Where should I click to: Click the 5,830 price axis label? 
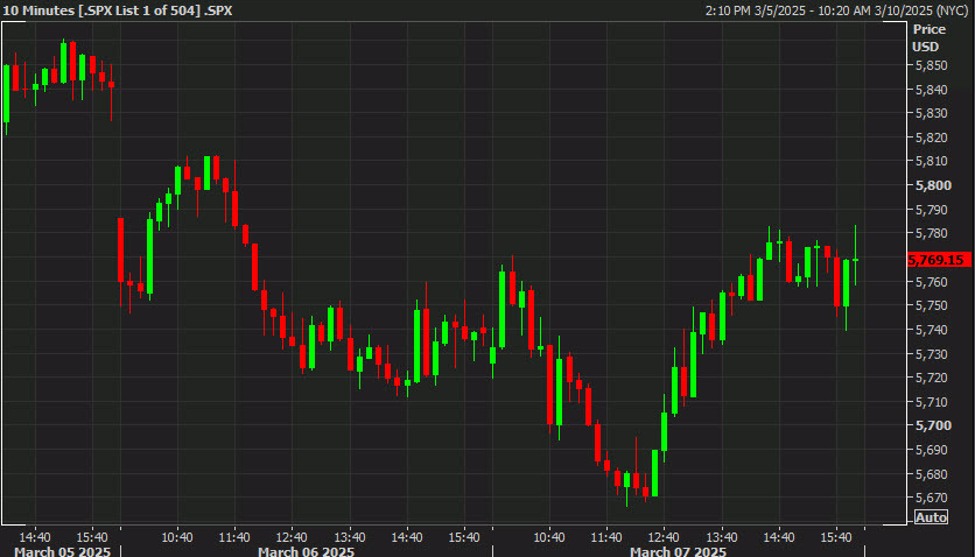tap(931, 113)
